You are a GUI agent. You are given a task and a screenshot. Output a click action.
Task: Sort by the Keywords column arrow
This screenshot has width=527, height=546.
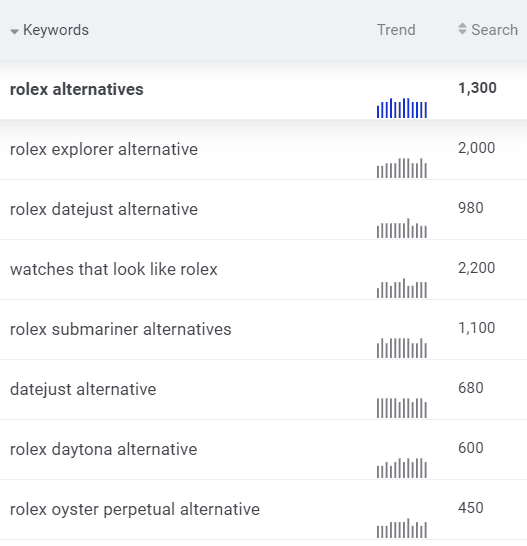(14, 32)
